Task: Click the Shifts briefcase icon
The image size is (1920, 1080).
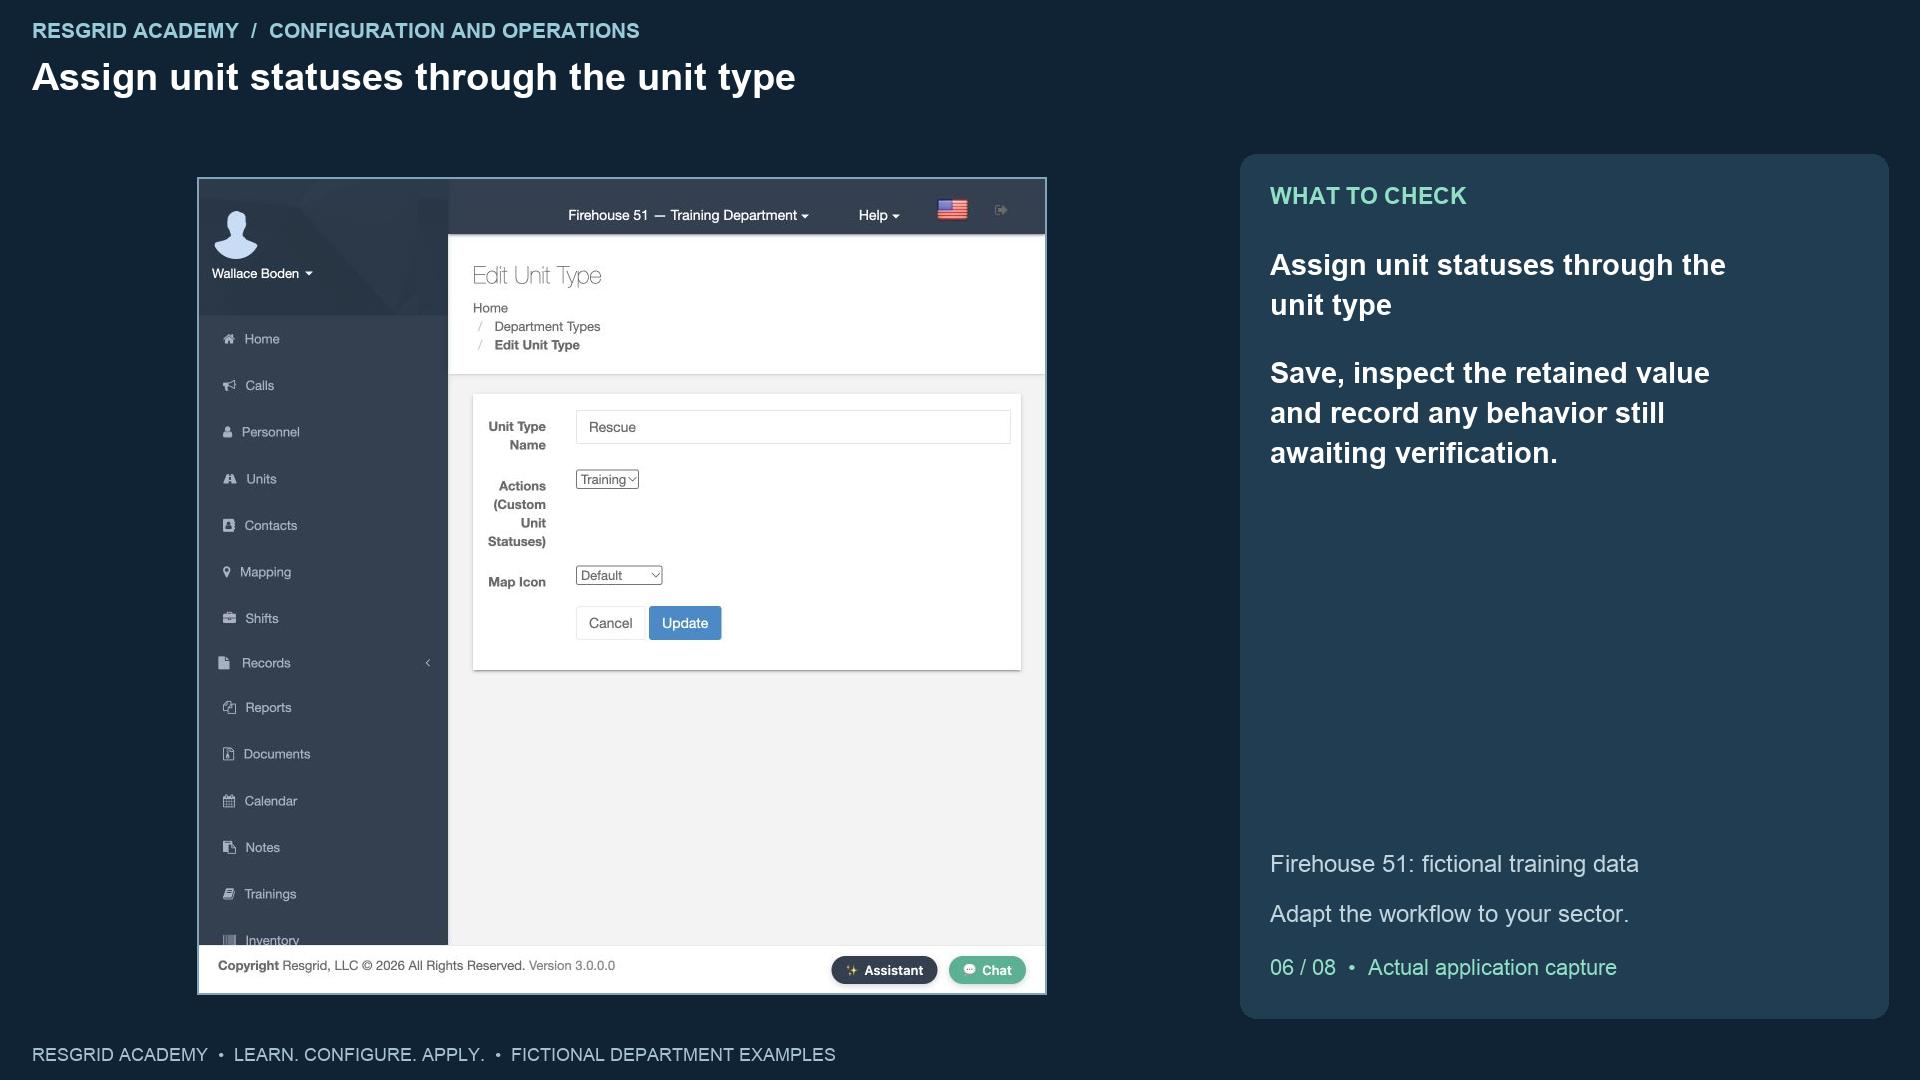Action: click(x=229, y=618)
